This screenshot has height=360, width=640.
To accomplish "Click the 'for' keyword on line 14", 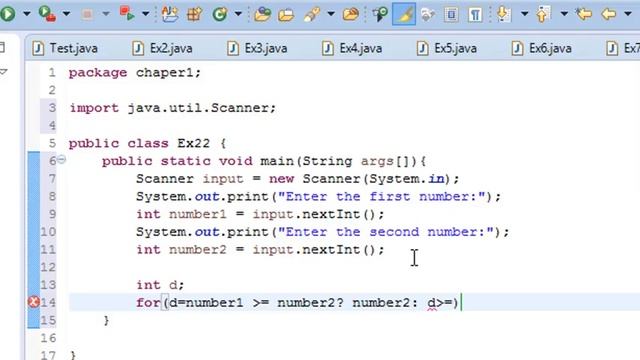I will (148, 303).
